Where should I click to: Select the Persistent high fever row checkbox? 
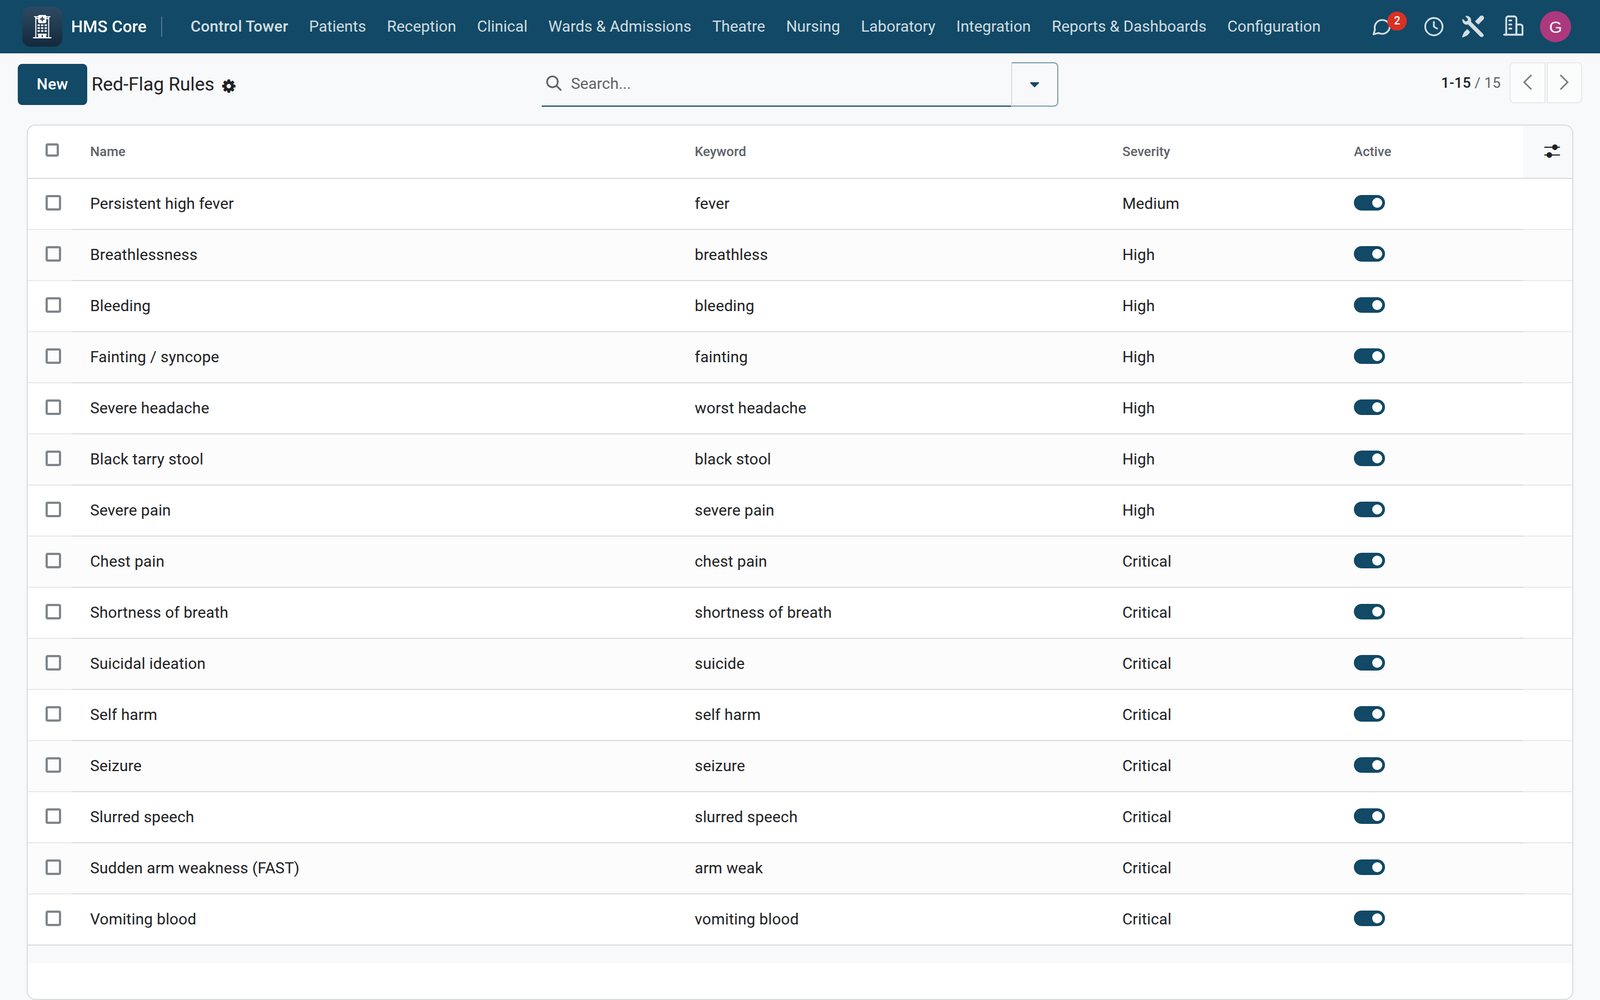[x=53, y=203]
